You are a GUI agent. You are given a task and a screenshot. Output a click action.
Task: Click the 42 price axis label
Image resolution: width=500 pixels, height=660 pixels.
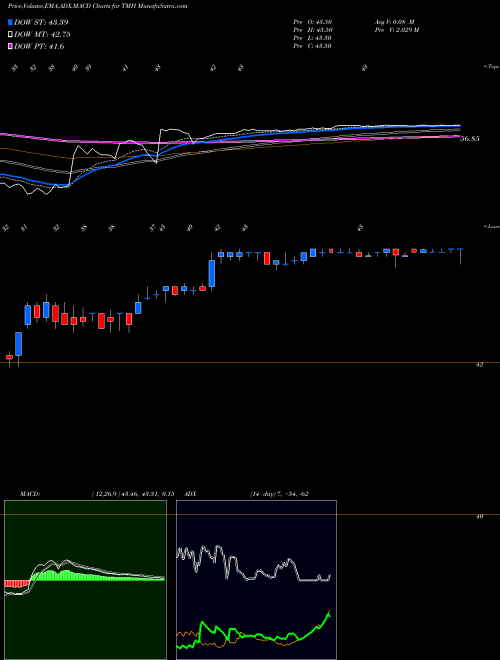[x=479, y=365]
